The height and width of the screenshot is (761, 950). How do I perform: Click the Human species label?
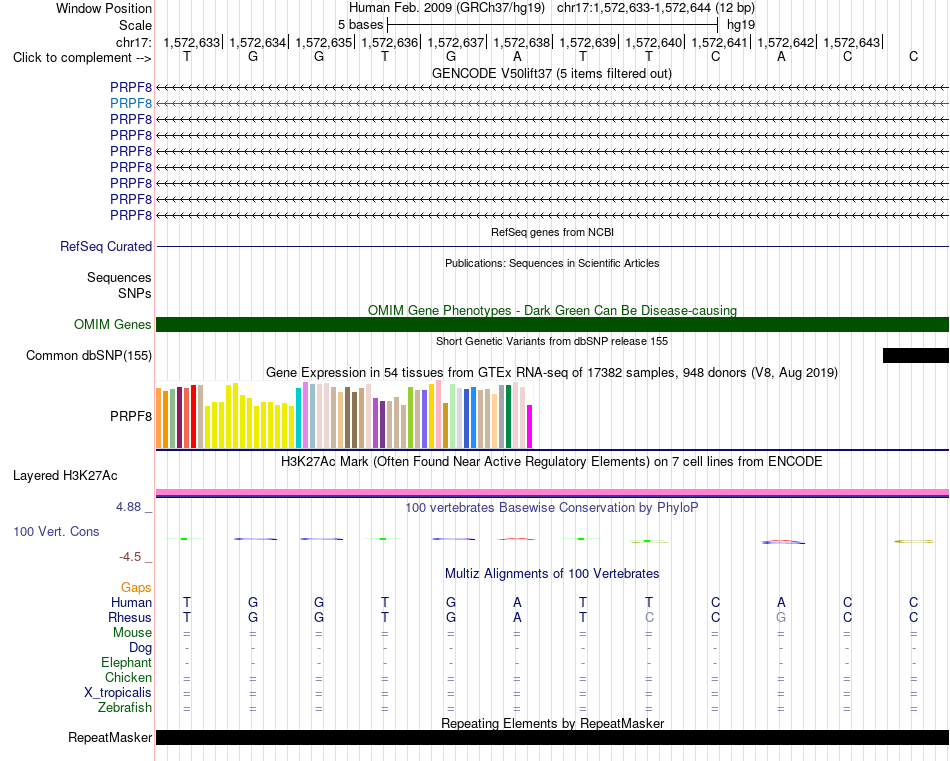click(131, 602)
